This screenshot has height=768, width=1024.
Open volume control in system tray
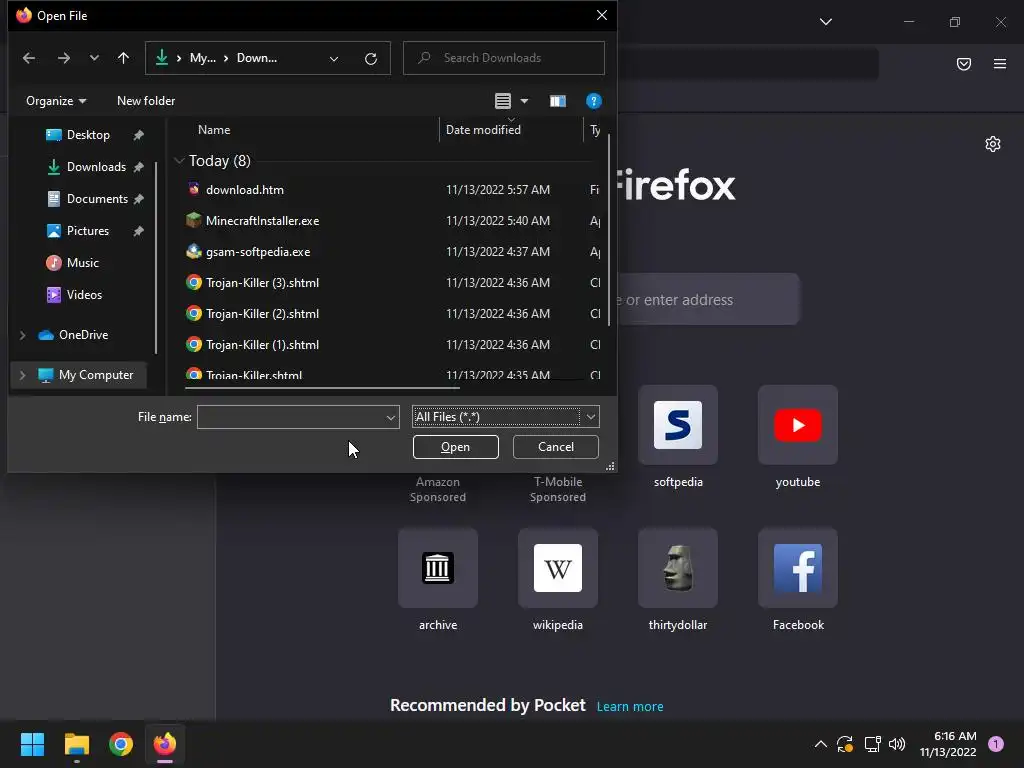(x=897, y=744)
